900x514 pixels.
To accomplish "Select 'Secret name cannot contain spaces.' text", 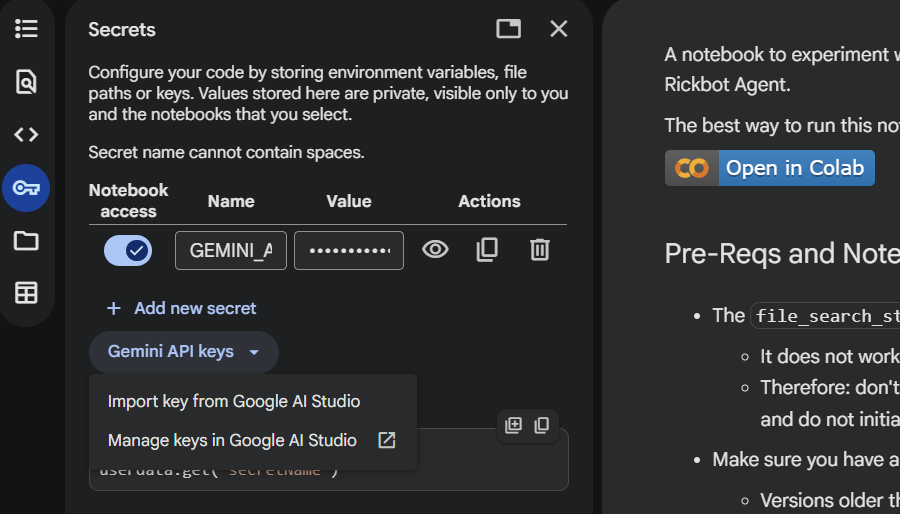I will click(x=226, y=153).
